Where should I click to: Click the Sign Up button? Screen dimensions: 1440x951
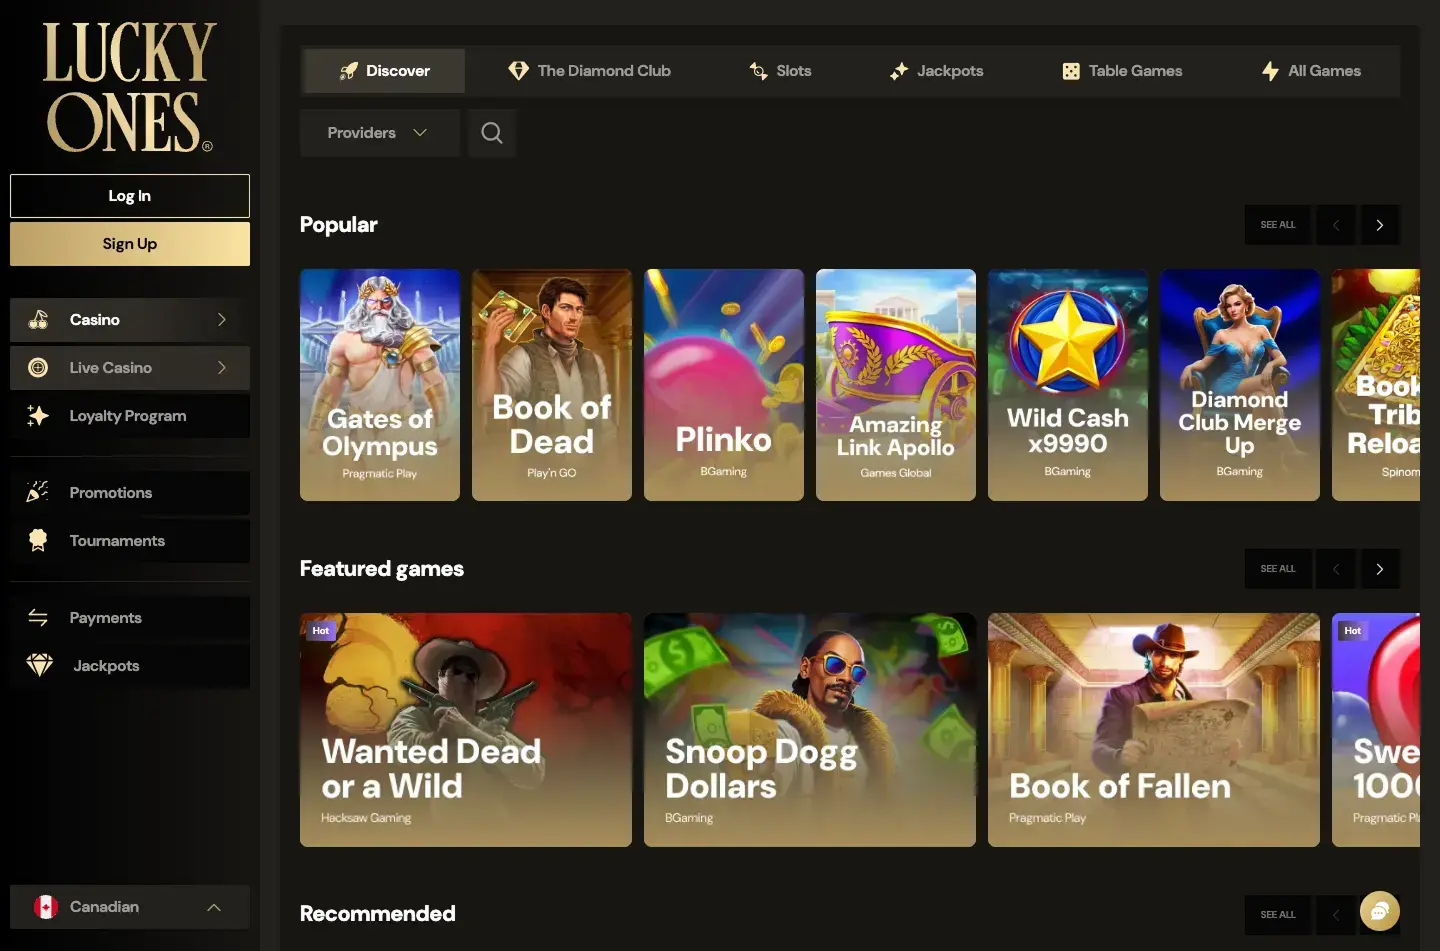[129, 243]
